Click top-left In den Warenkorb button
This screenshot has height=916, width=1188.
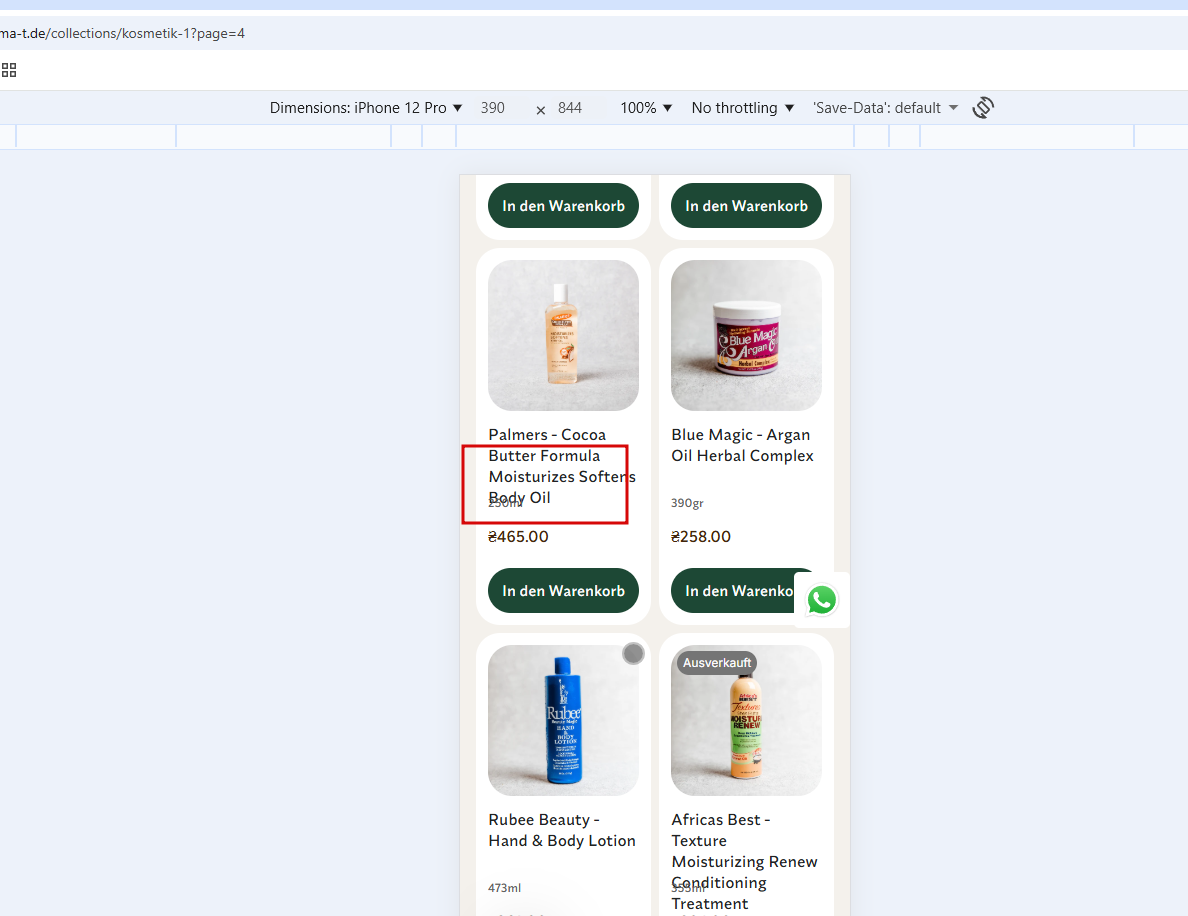point(563,205)
